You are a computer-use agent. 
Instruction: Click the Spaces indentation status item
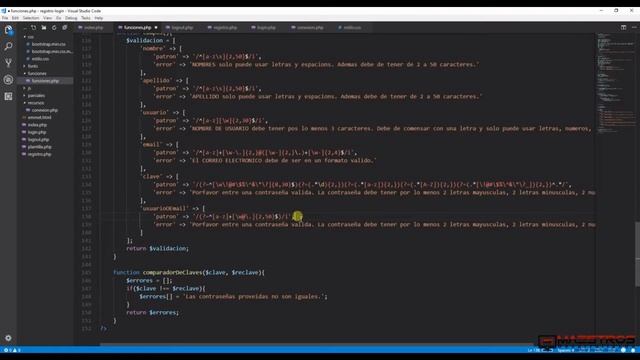click(566, 350)
